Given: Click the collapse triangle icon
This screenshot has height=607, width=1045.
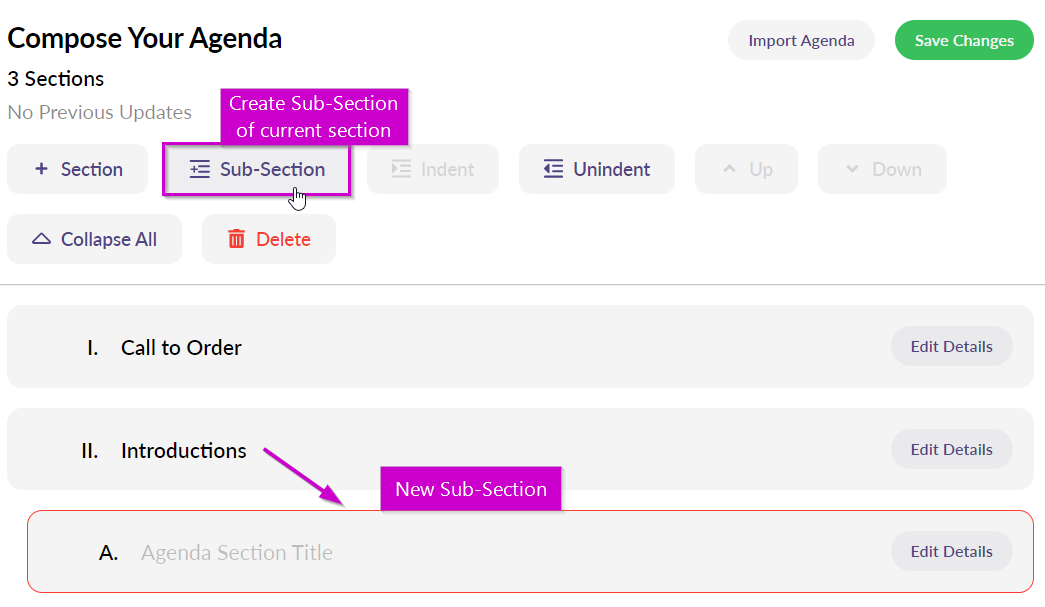Looking at the screenshot, I should (42, 239).
